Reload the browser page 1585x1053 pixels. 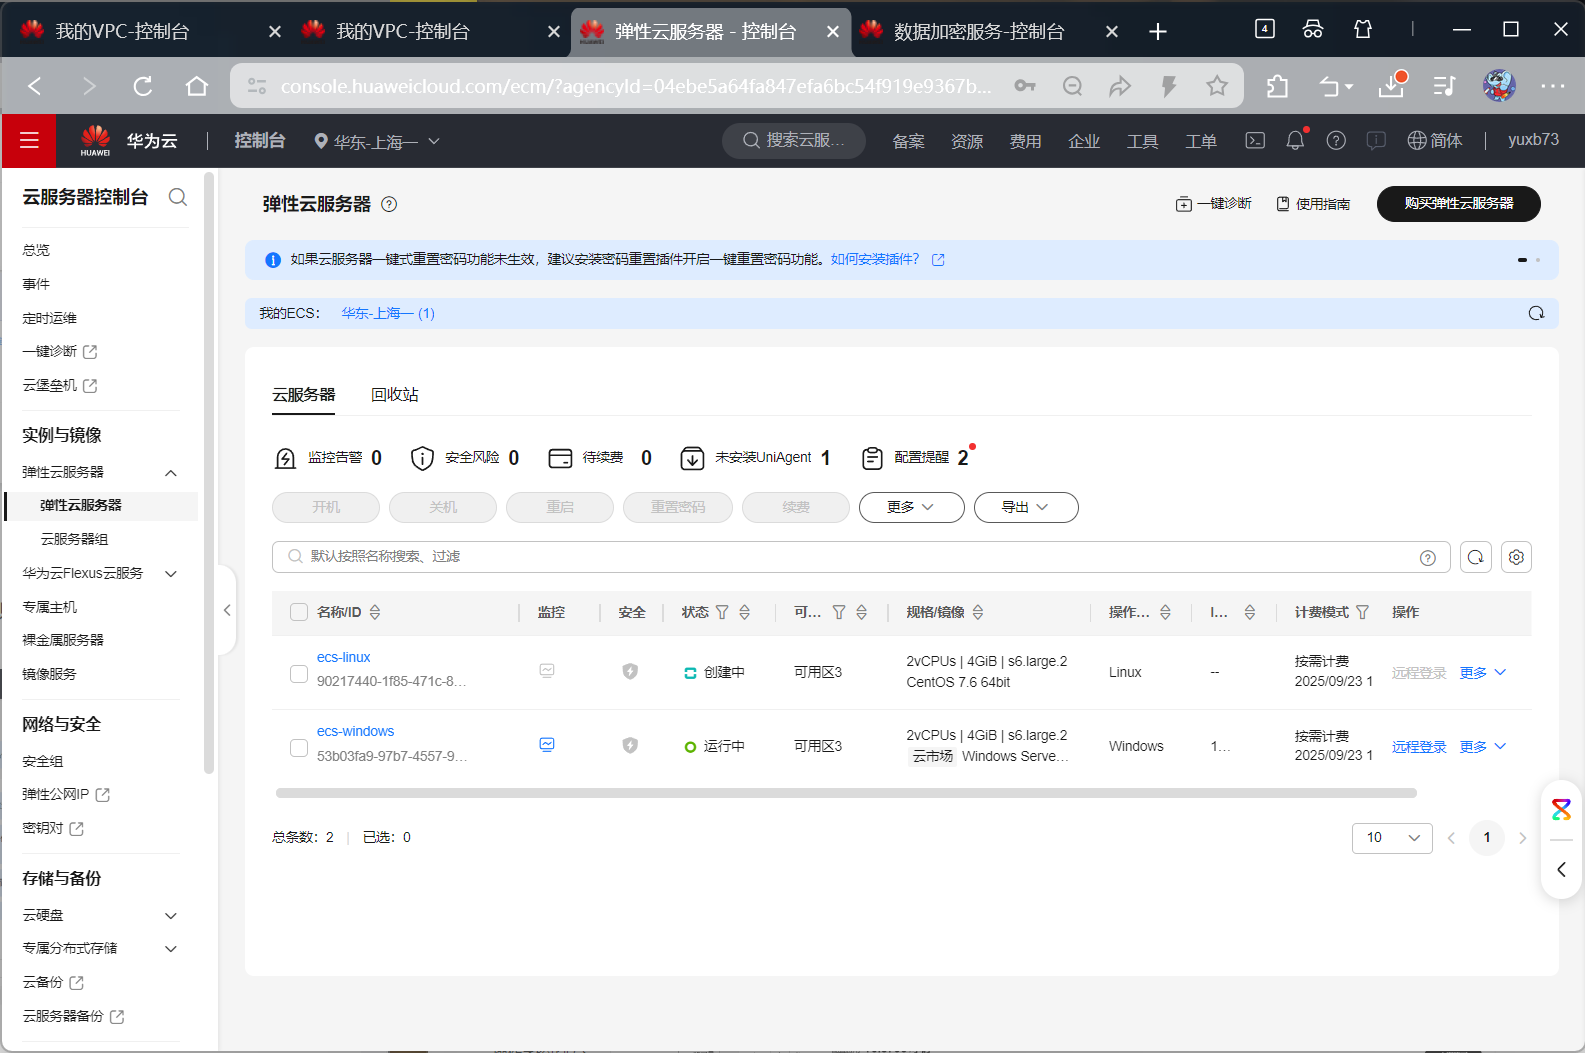(143, 87)
